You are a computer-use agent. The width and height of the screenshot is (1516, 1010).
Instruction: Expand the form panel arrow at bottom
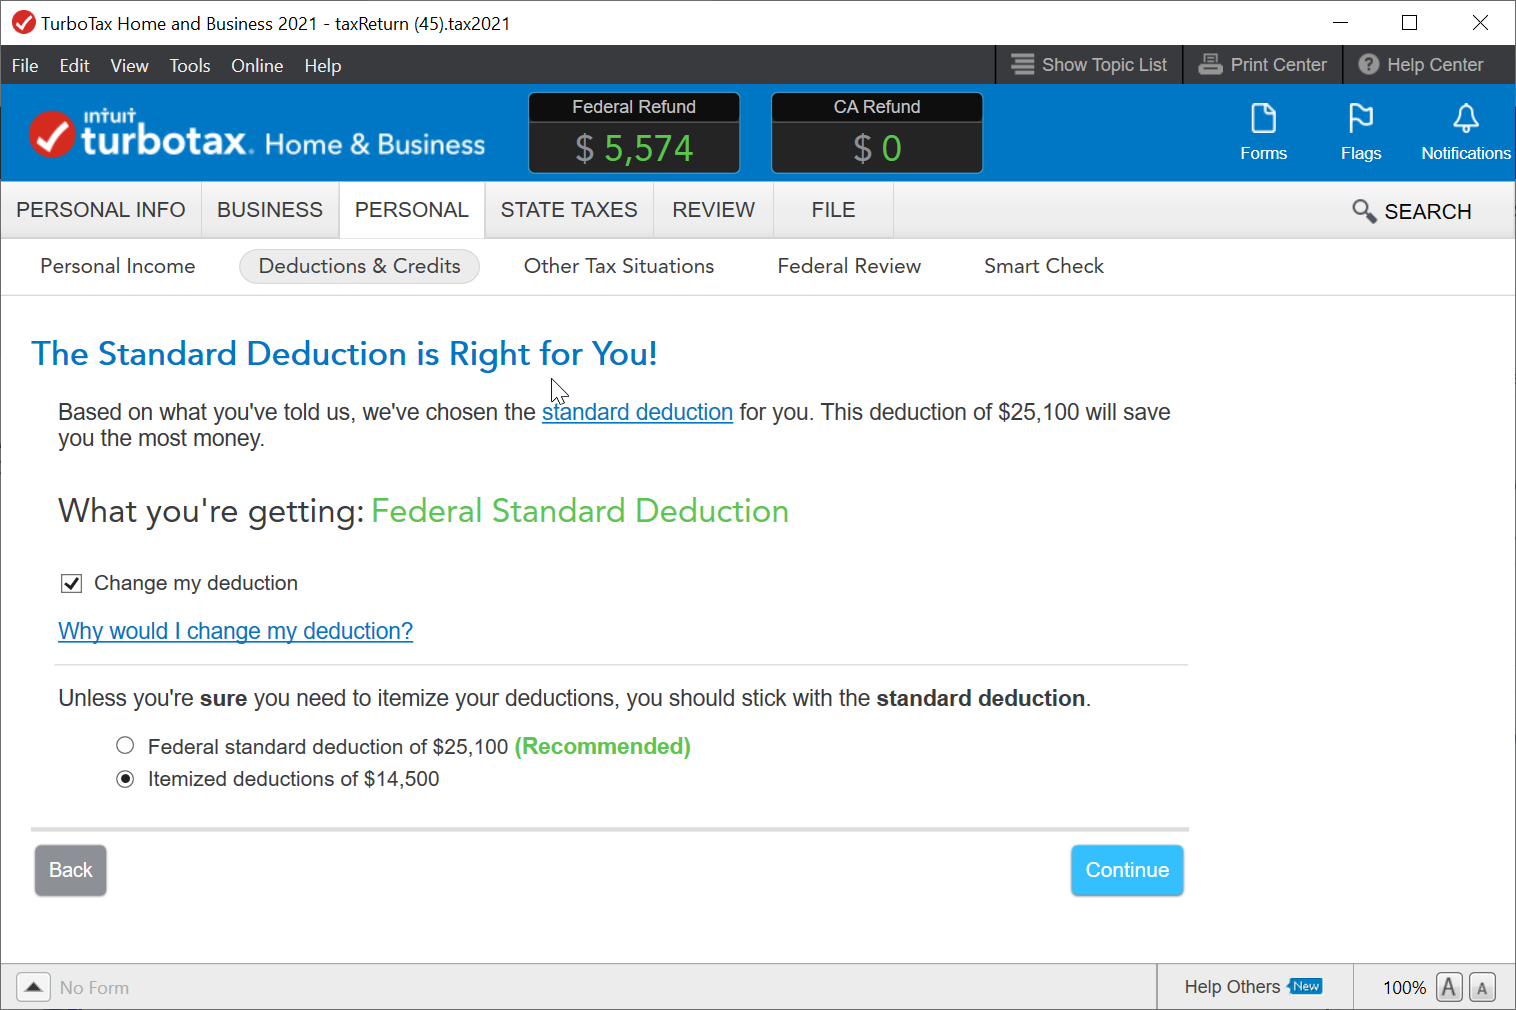pos(33,987)
